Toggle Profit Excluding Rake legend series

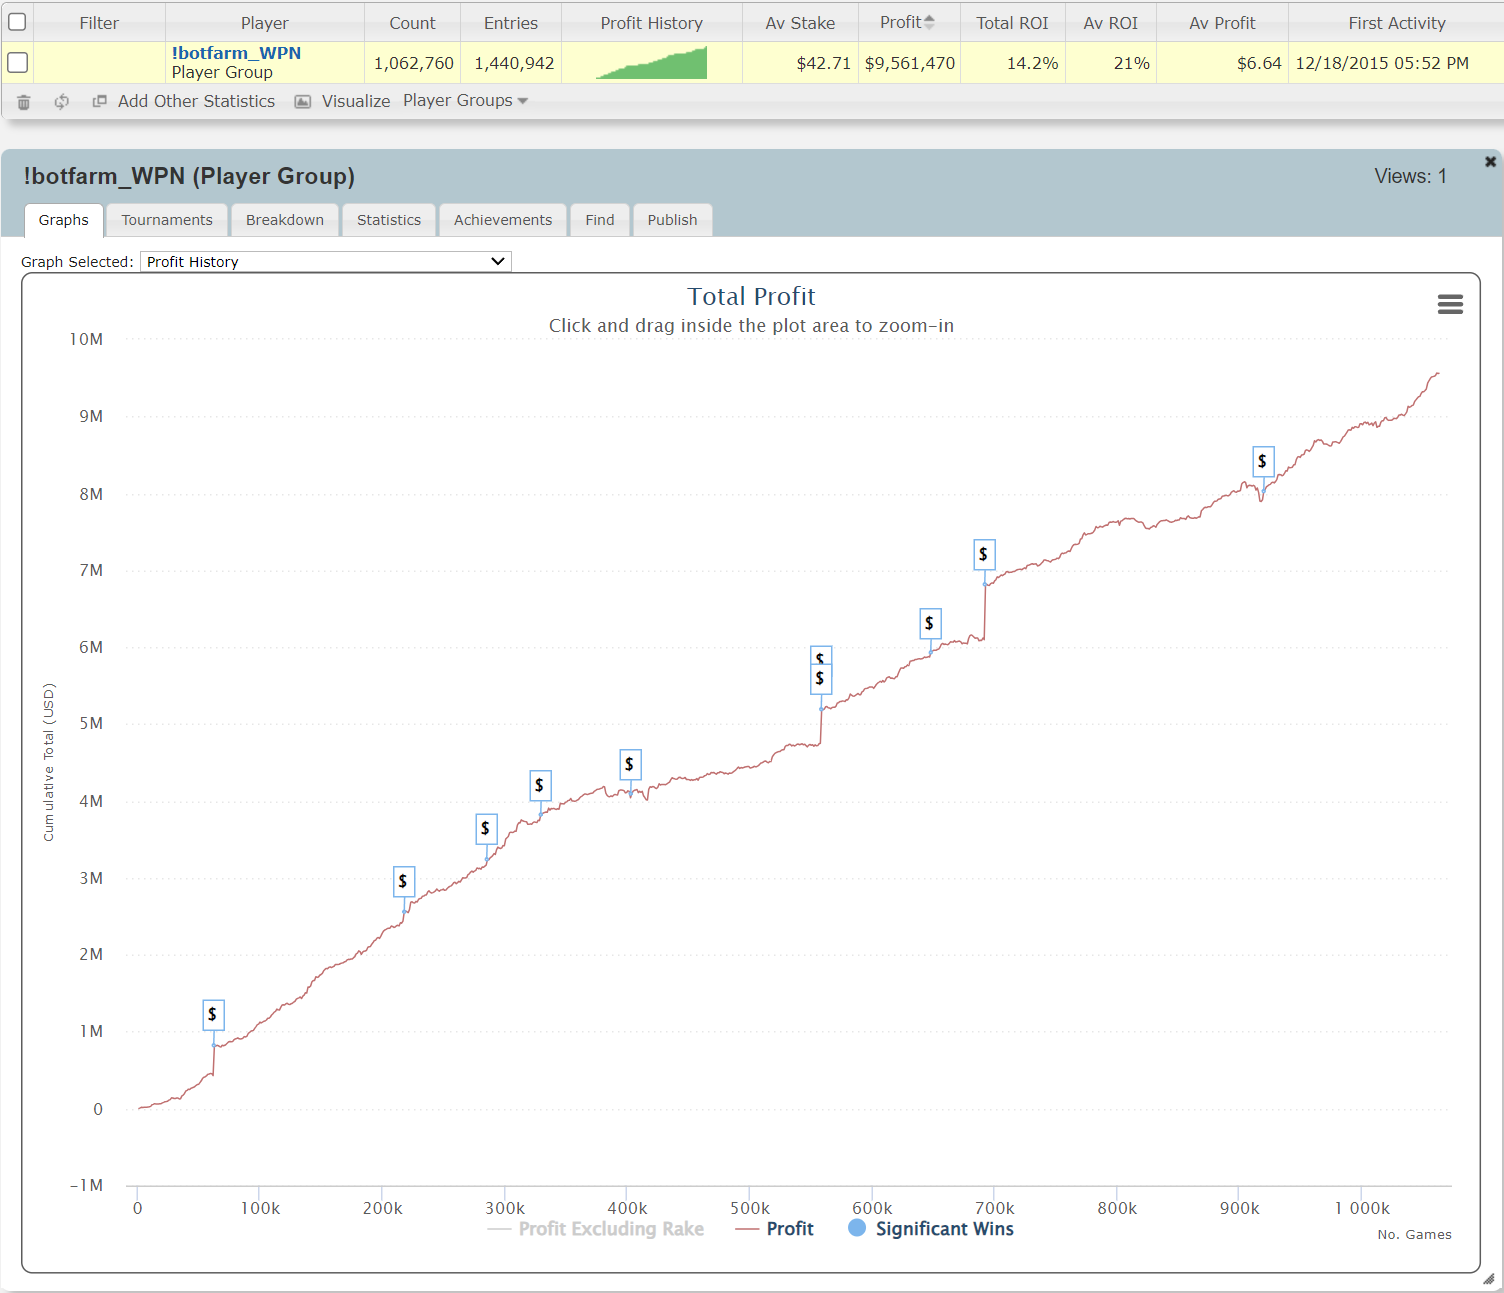click(596, 1229)
